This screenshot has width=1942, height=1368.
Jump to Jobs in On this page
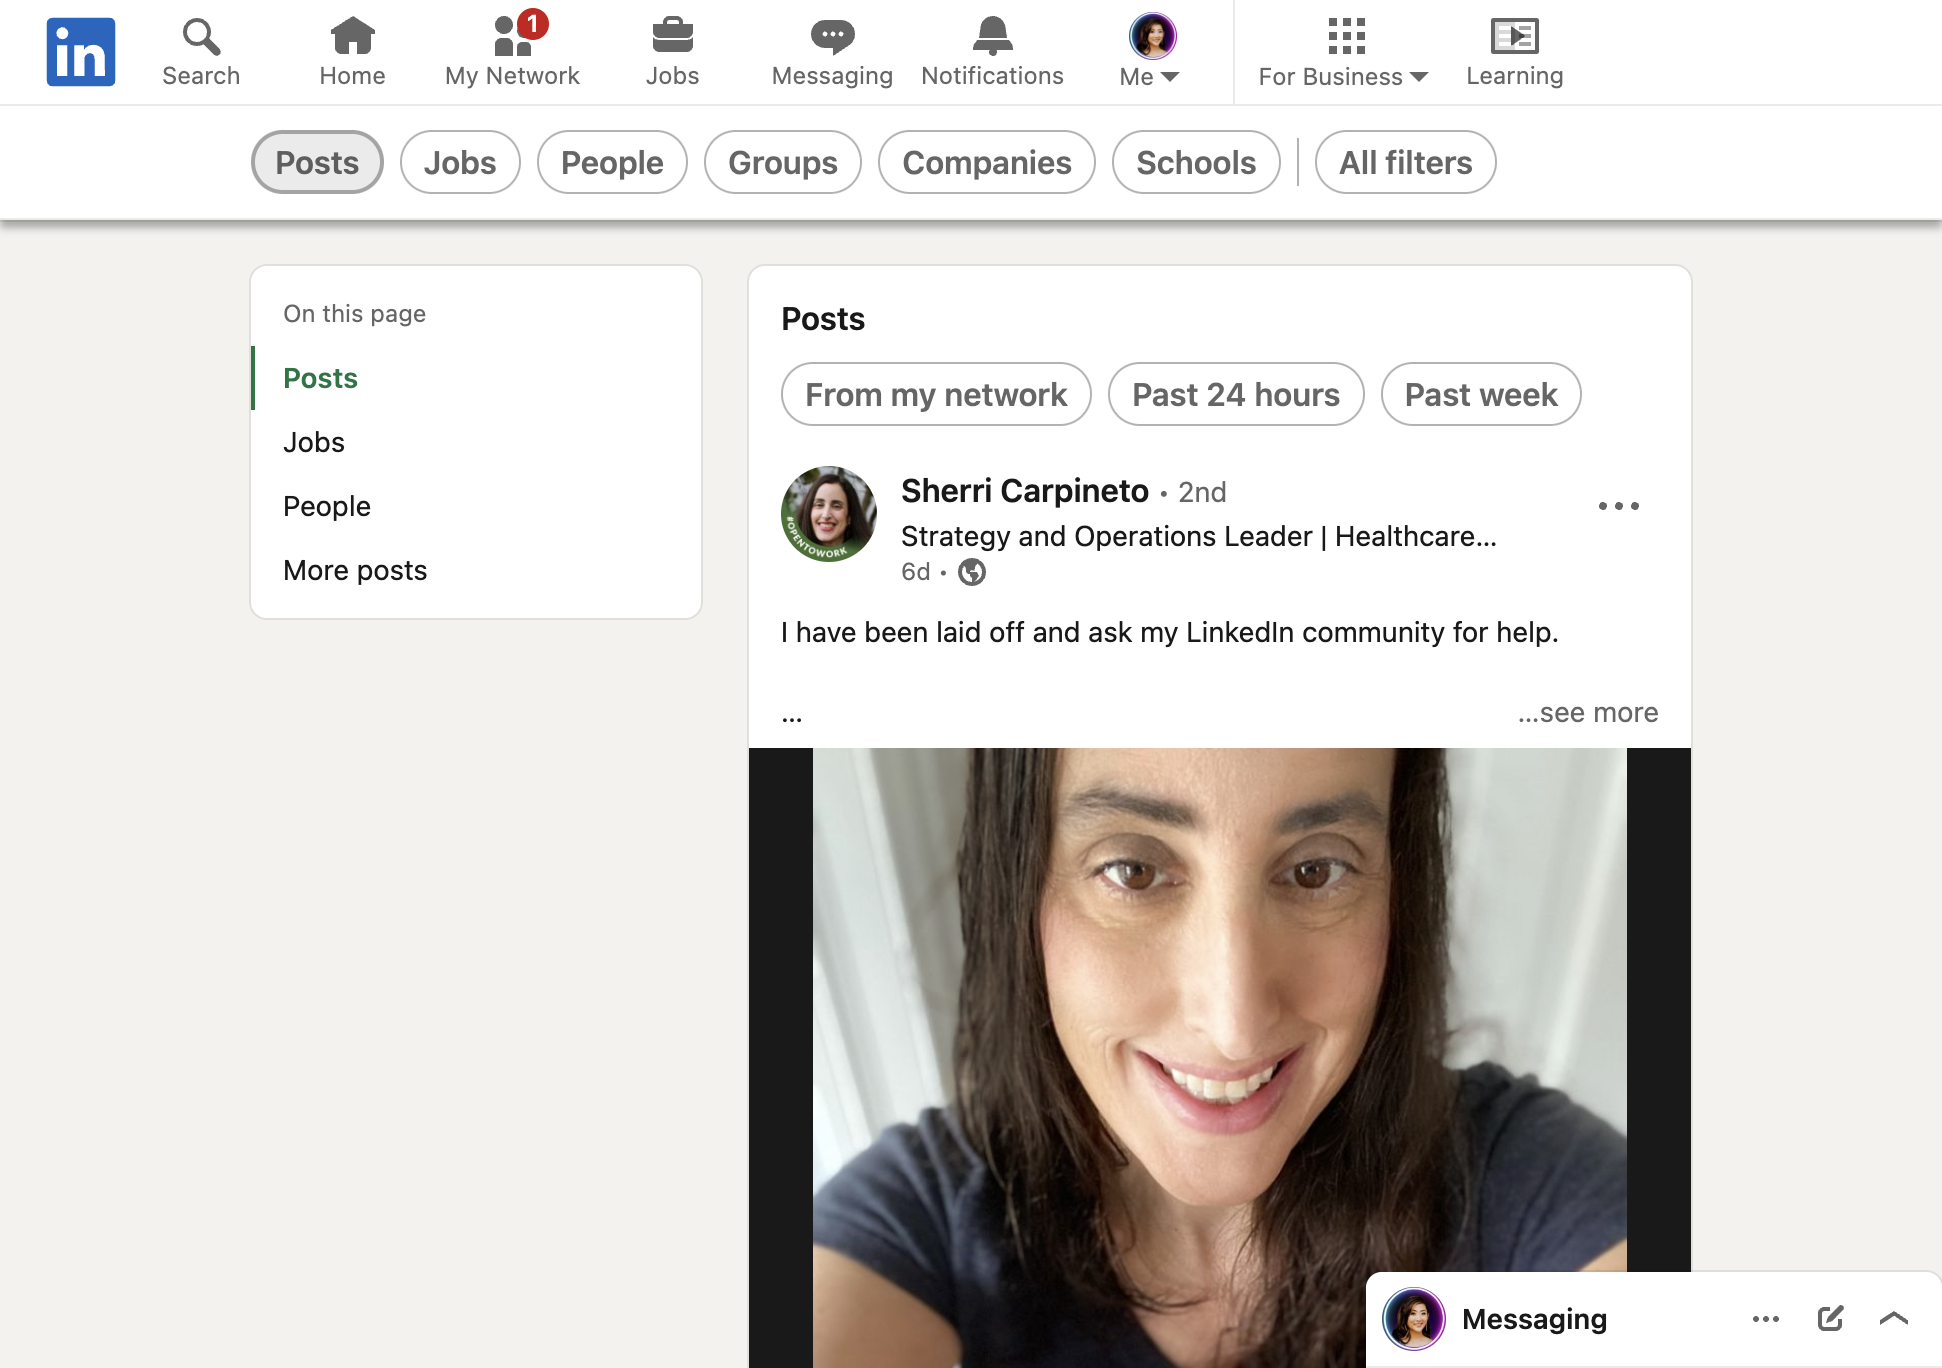pyautogui.click(x=314, y=442)
